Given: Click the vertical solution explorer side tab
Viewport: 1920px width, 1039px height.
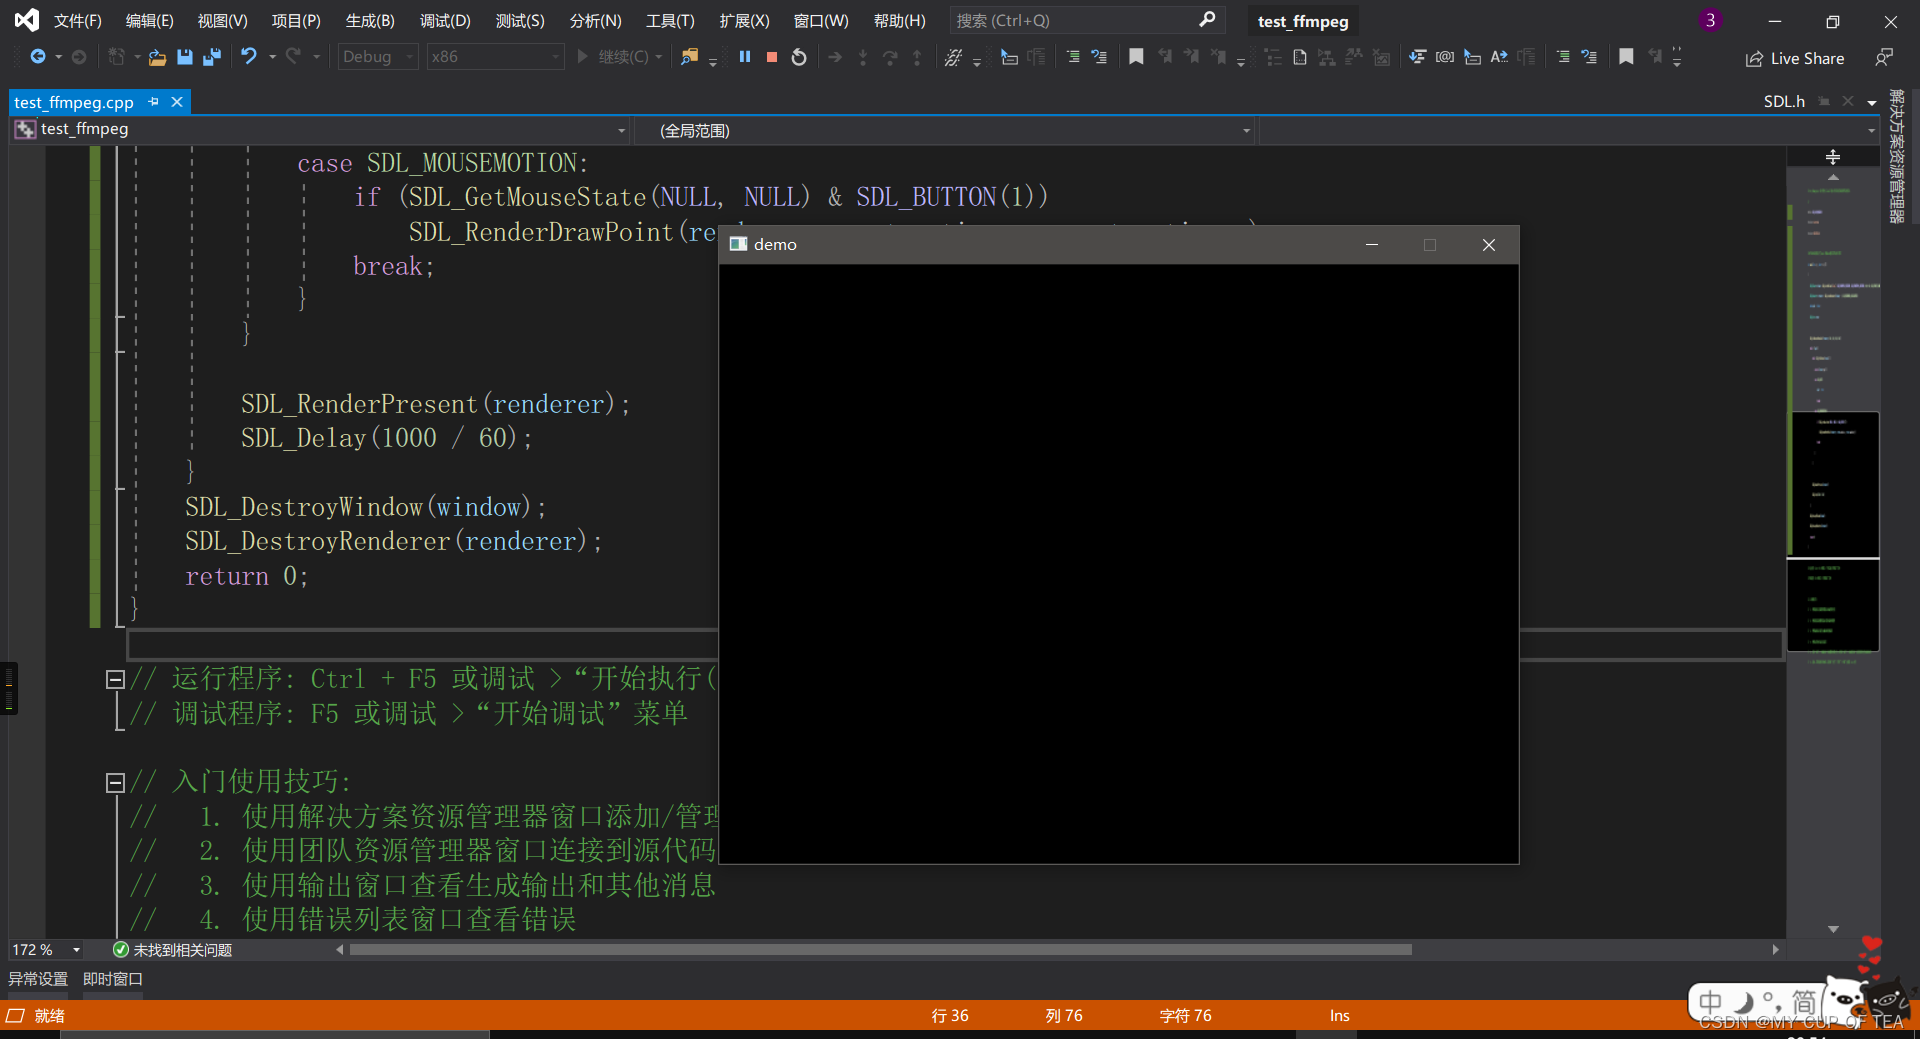Looking at the screenshot, I should click(1896, 156).
